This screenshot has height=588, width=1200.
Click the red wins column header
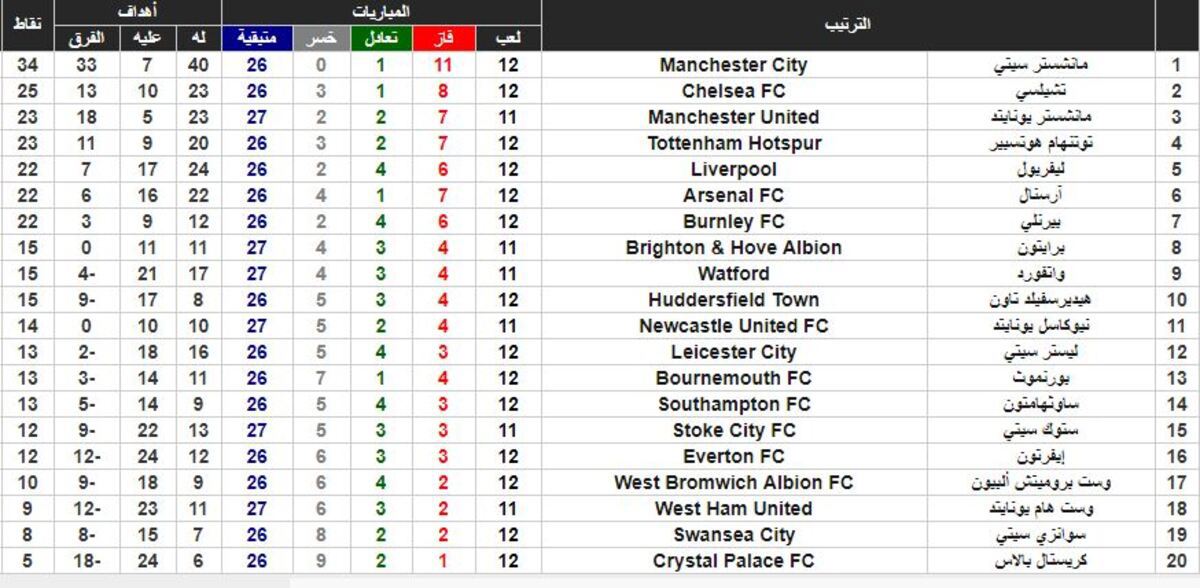(x=444, y=39)
